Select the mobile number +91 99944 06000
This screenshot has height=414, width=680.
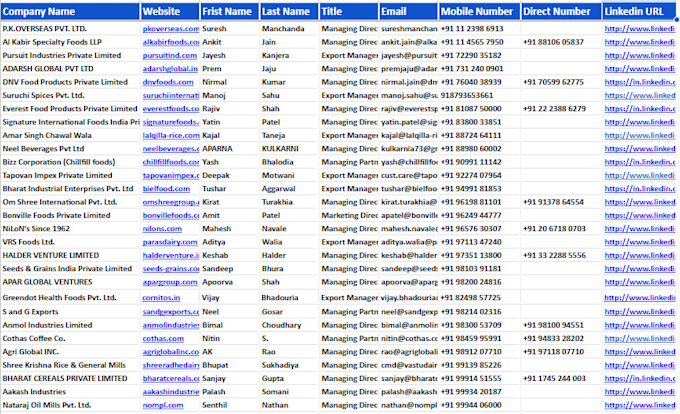(471, 405)
